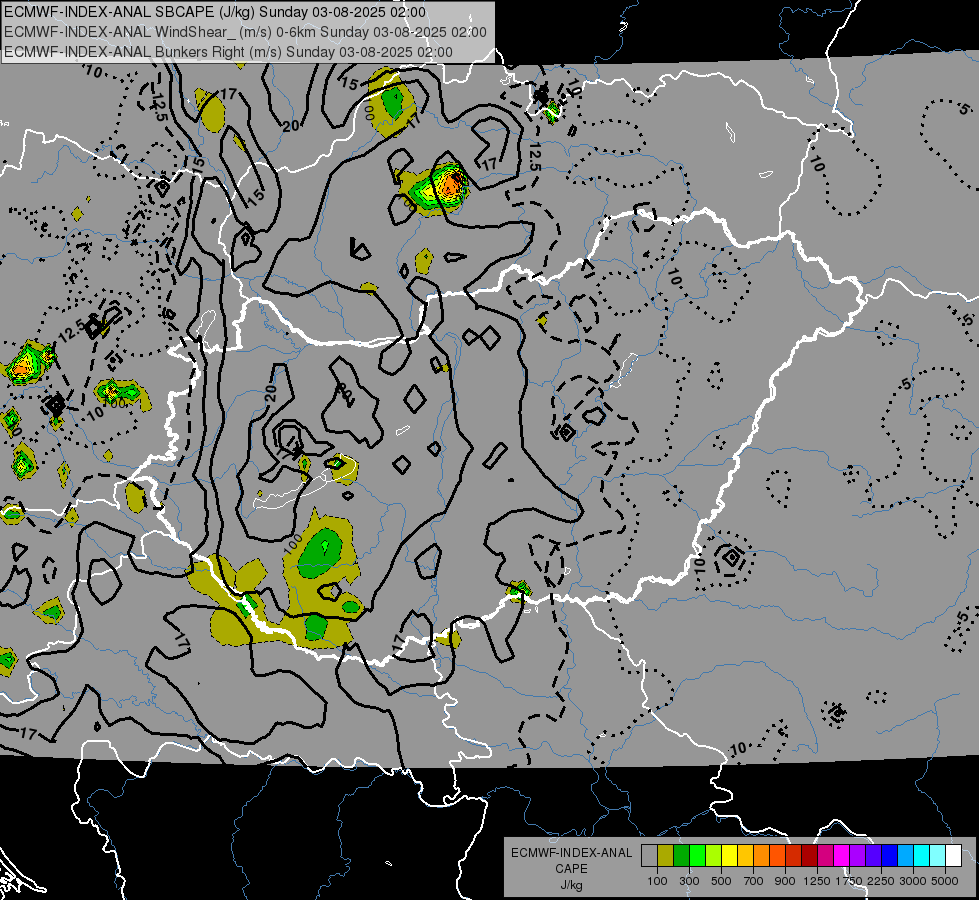Select the olive 100 J/kg legend swatch
Screen dimensions: 979x900
pos(665,856)
